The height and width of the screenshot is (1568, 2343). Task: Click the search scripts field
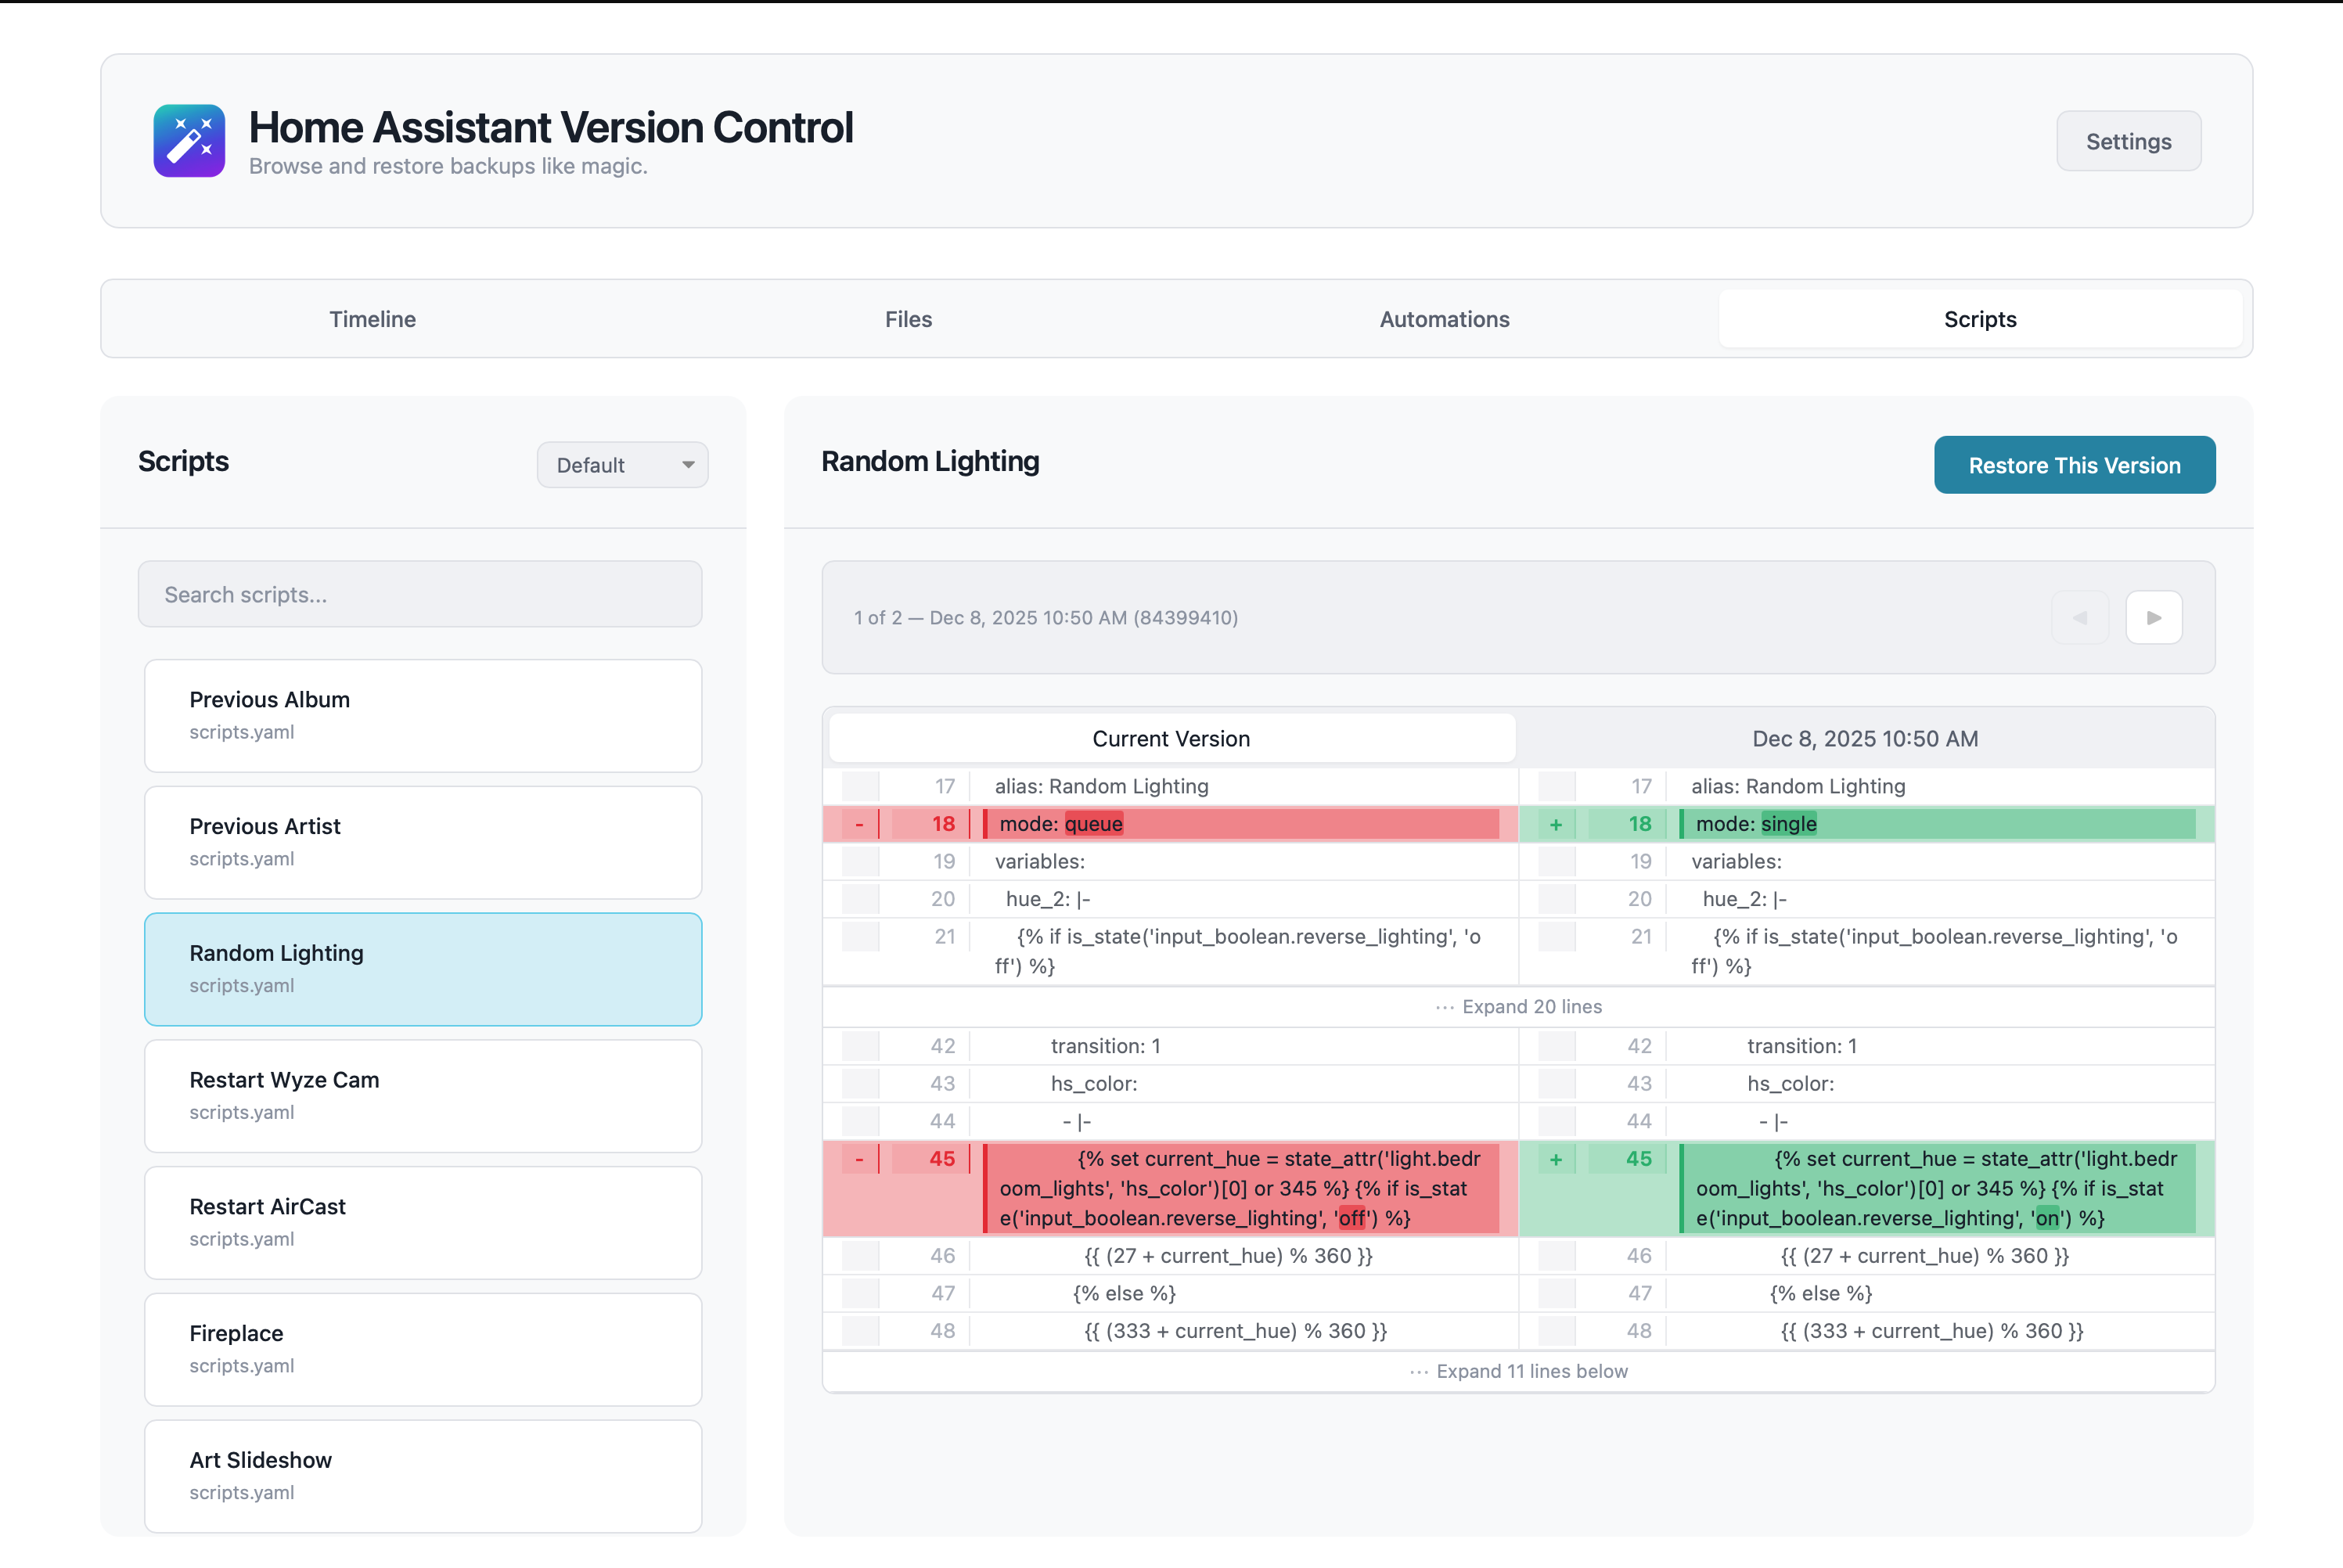(420, 594)
